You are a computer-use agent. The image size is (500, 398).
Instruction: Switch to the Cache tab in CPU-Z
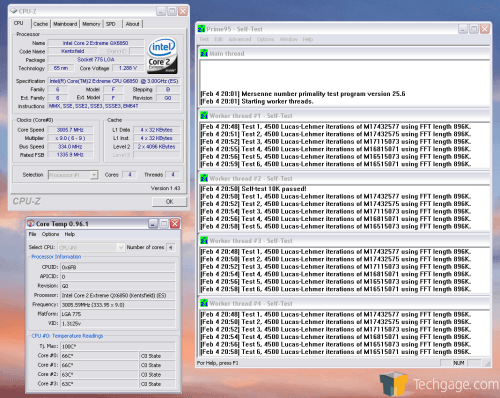pos(41,24)
